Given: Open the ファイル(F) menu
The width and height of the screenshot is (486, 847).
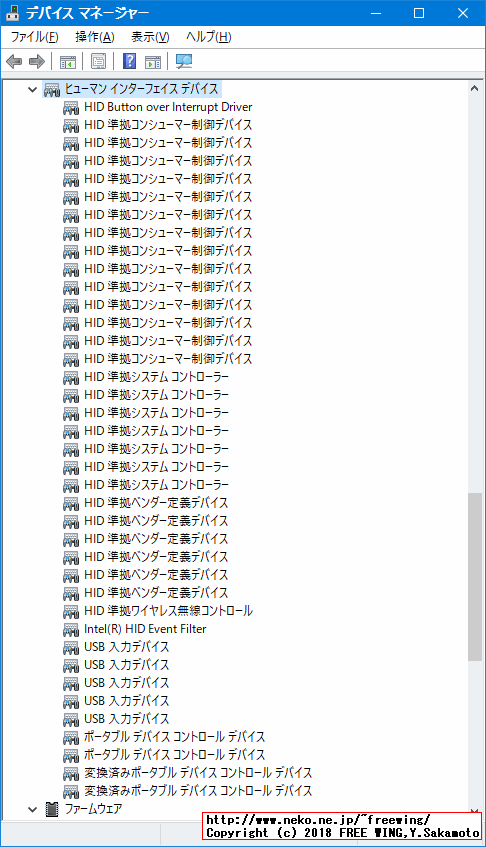Looking at the screenshot, I should (34, 37).
